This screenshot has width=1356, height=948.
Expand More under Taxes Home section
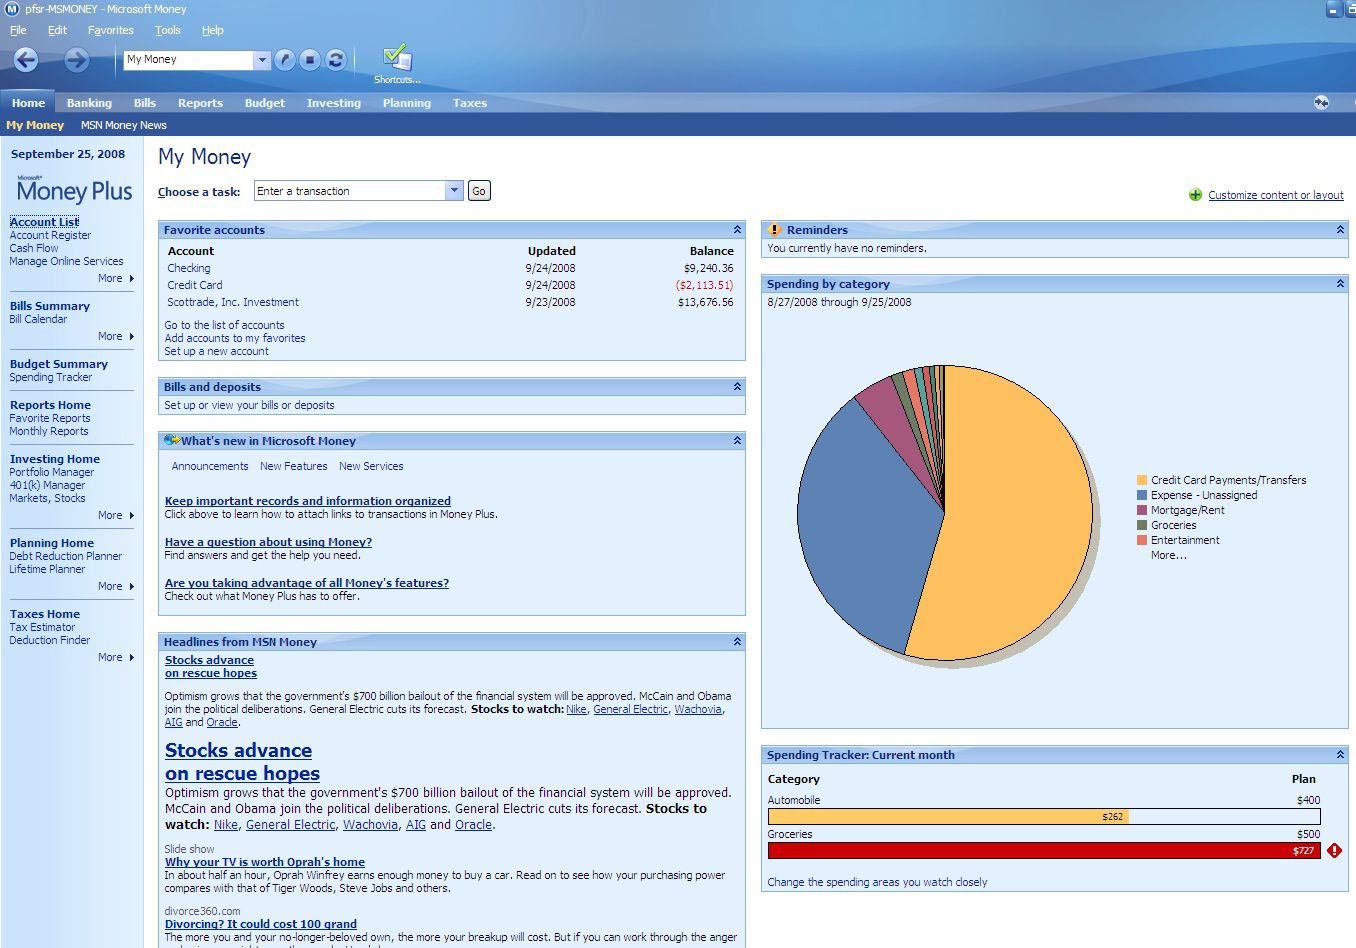[x=115, y=657]
